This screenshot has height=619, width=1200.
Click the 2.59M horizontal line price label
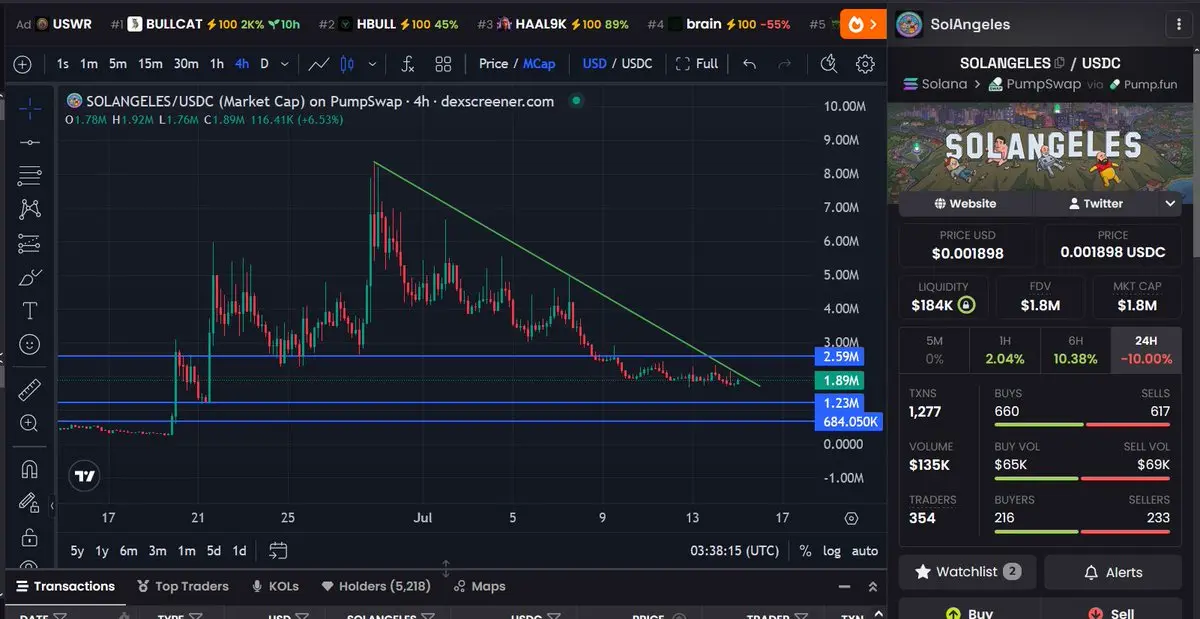pos(841,356)
